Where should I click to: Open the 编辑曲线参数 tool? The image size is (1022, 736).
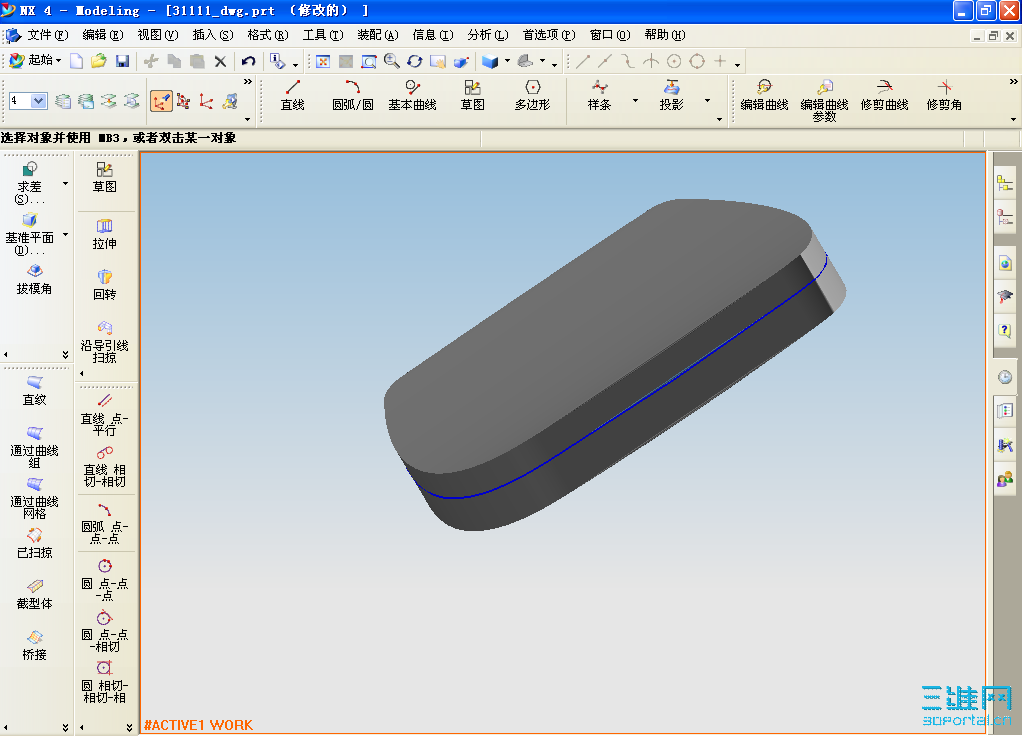pos(825,101)
